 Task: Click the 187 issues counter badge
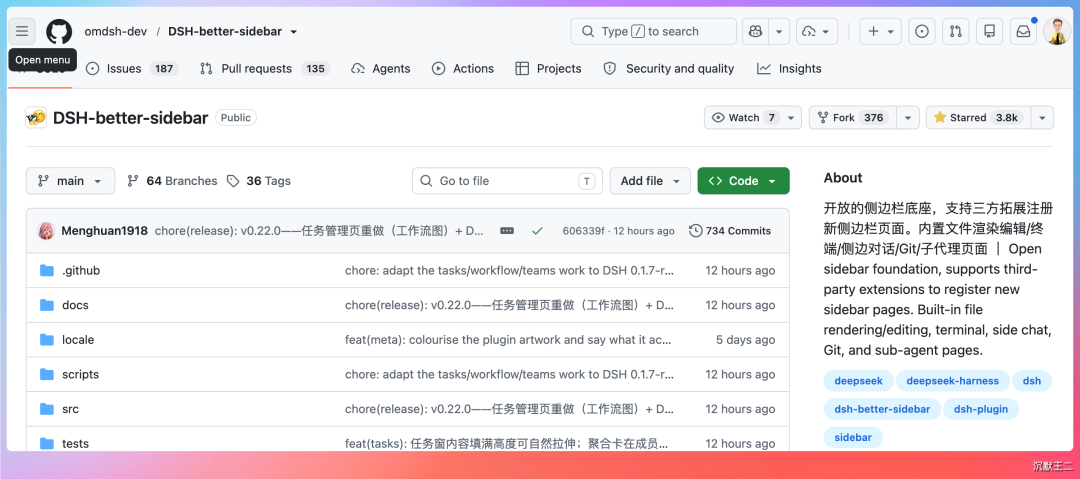164,68
